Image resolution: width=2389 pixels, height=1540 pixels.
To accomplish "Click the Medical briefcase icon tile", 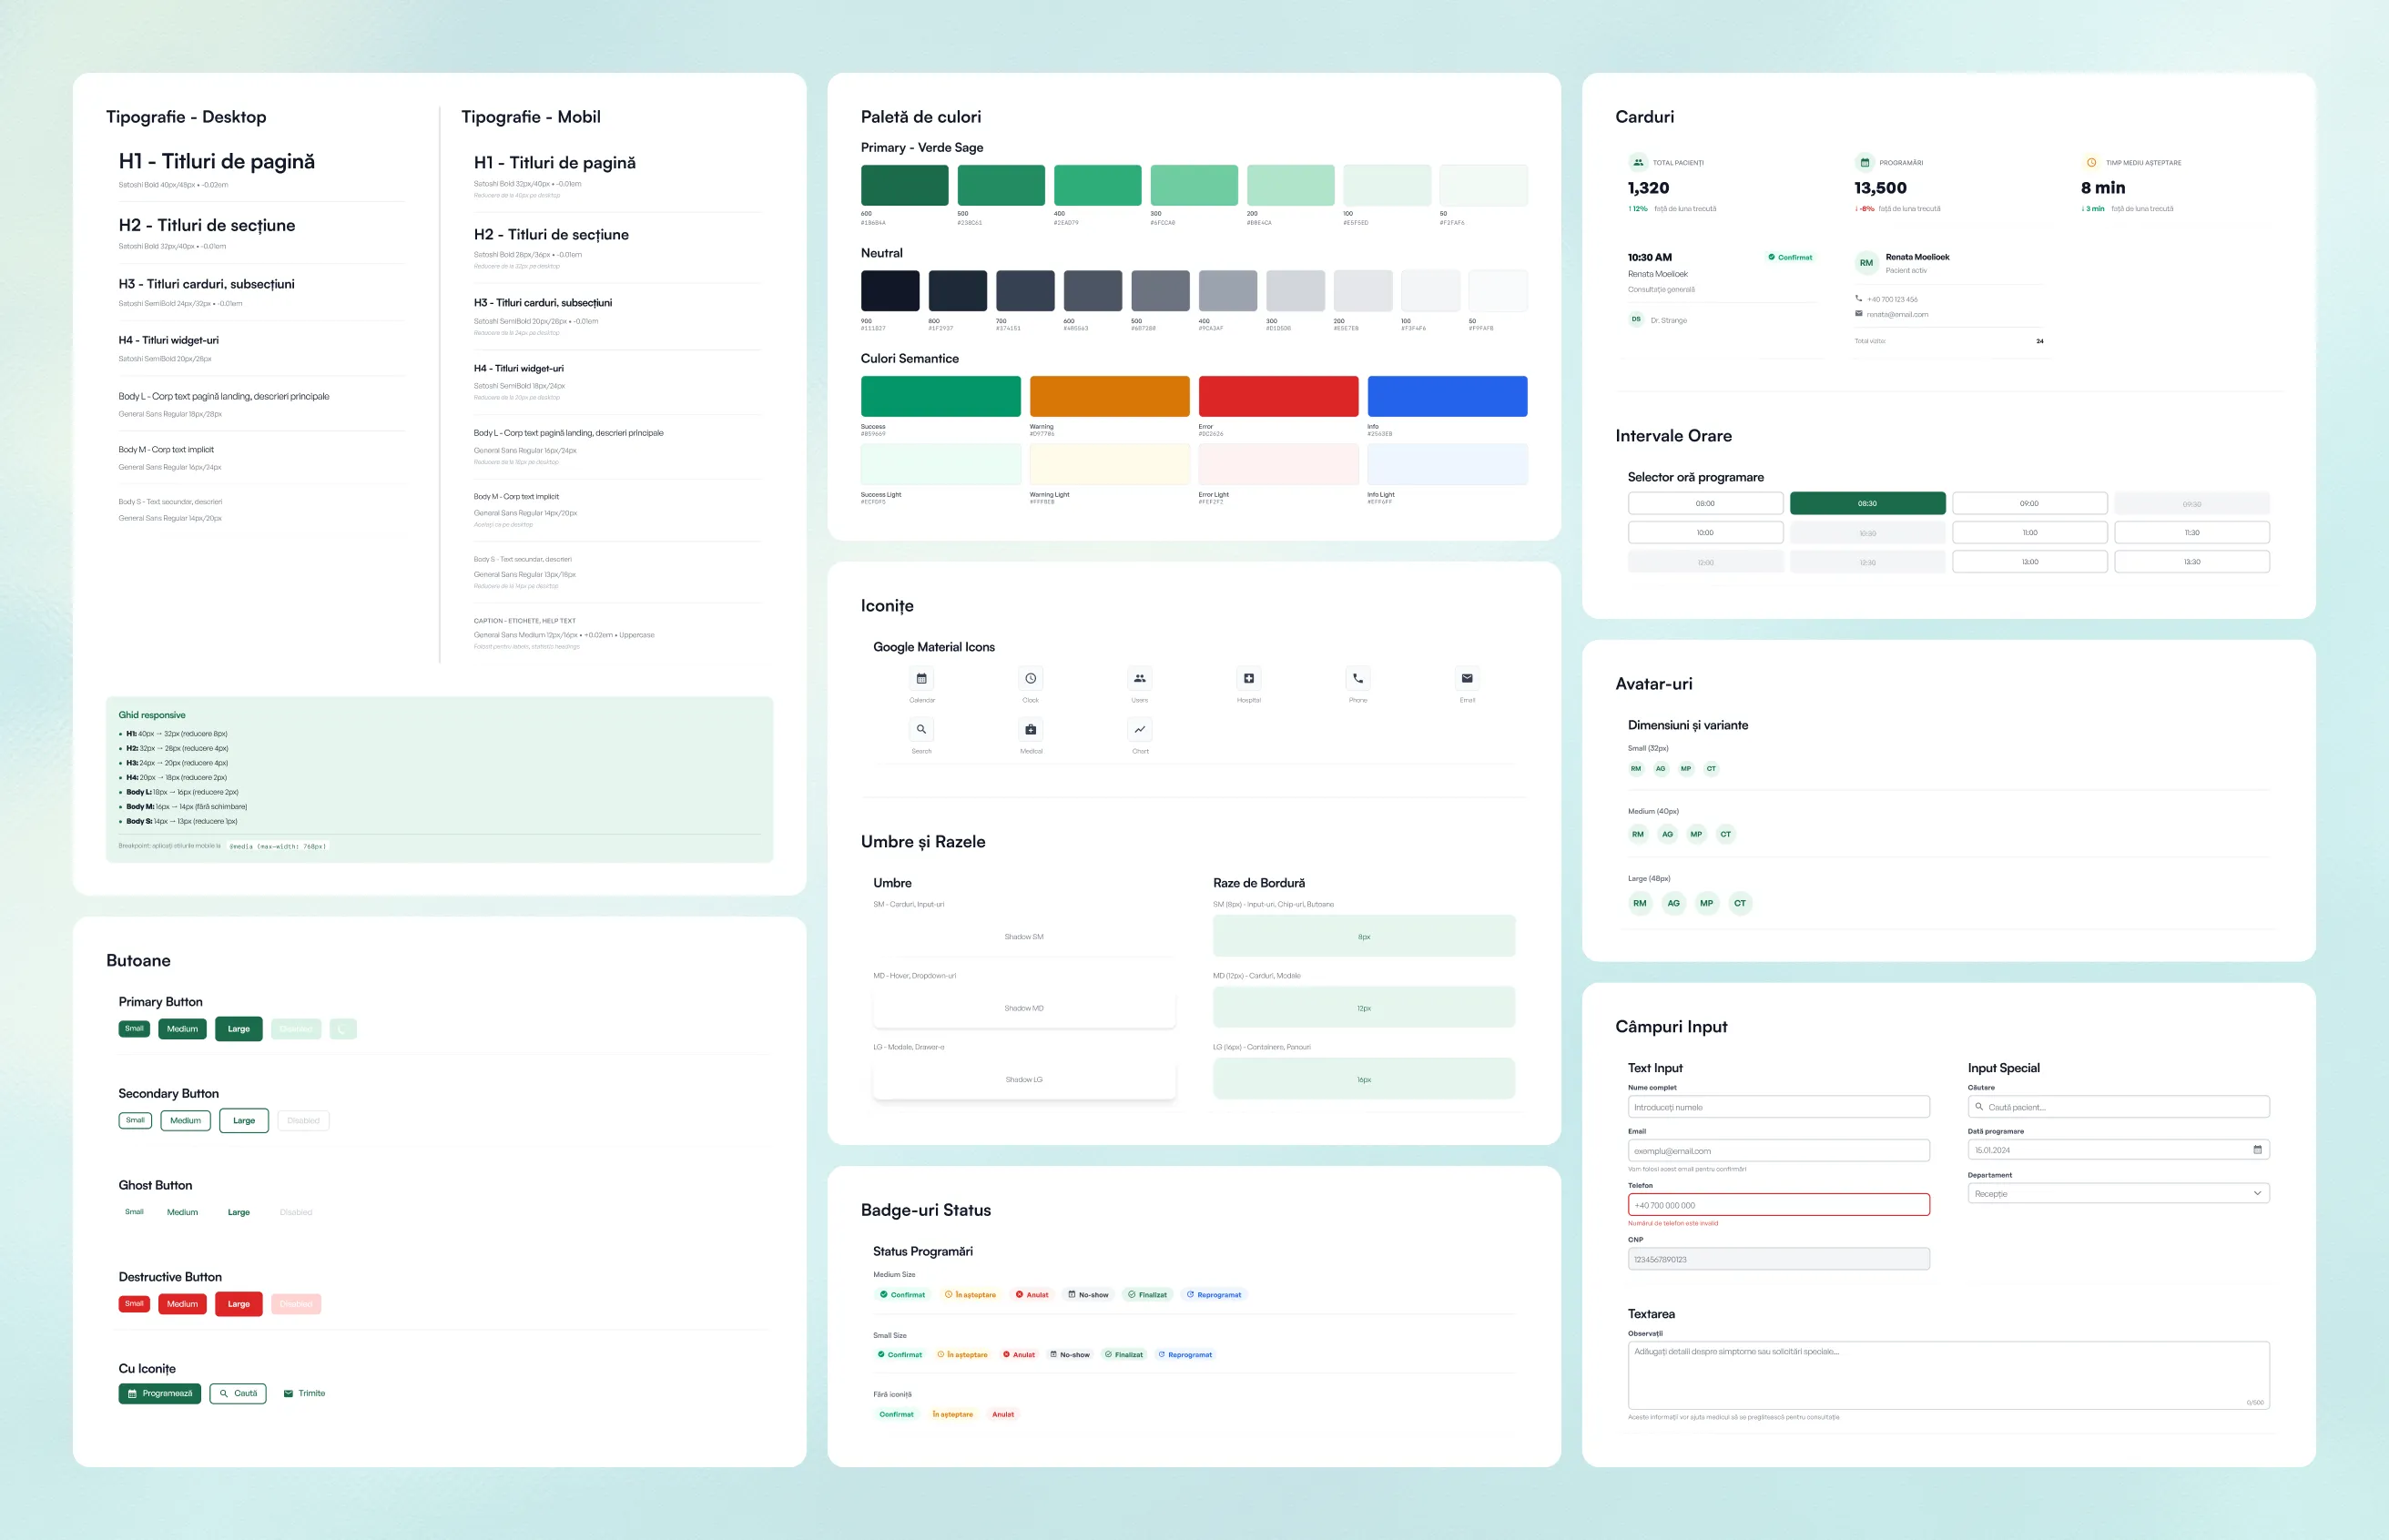I will tap(1030, 729).
